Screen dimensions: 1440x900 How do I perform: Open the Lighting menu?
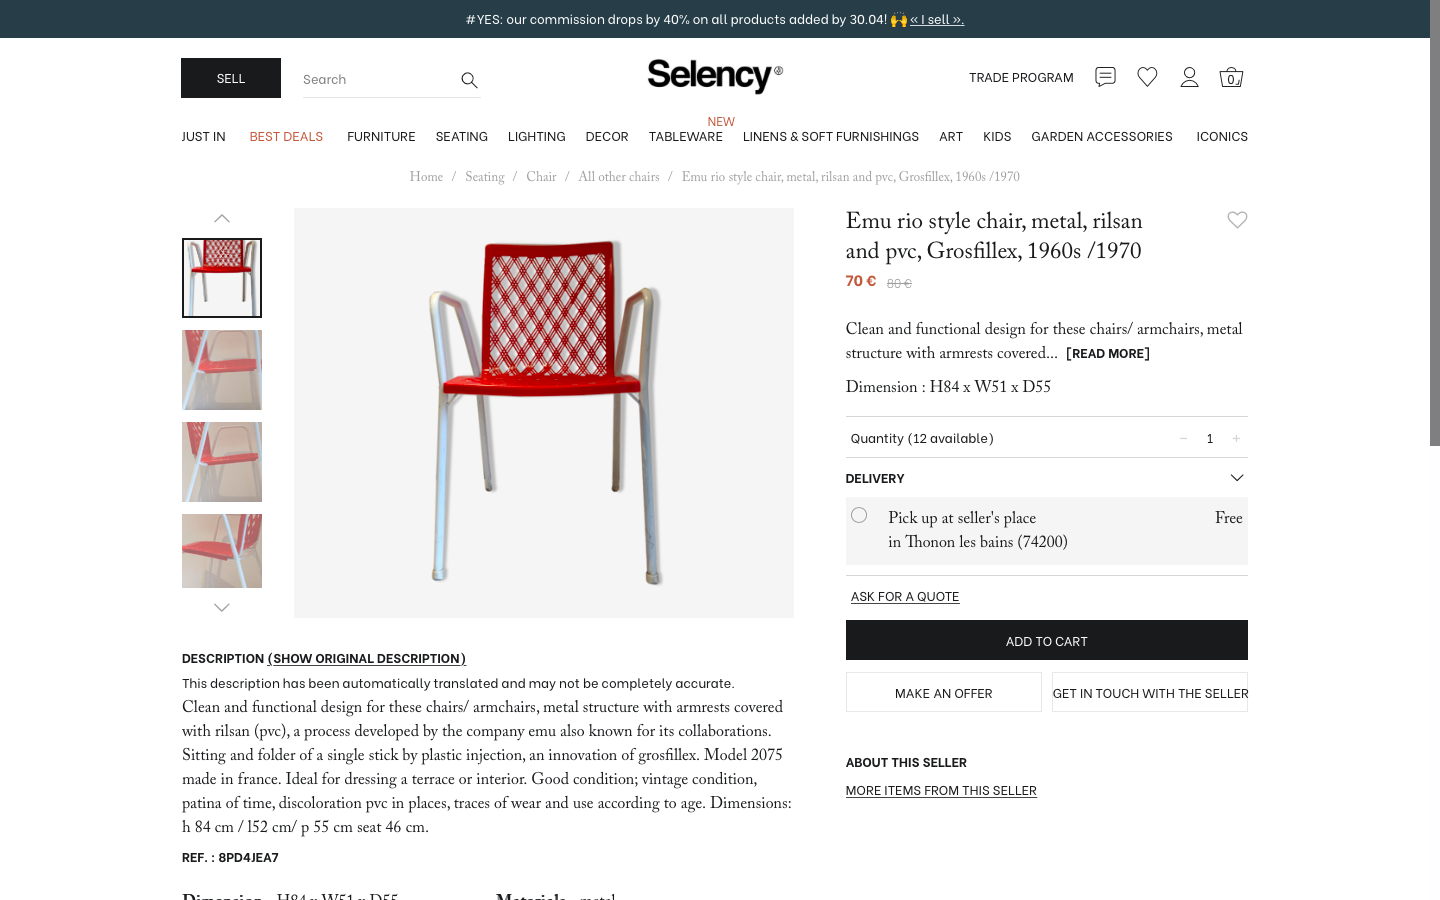tap(536, 137)
